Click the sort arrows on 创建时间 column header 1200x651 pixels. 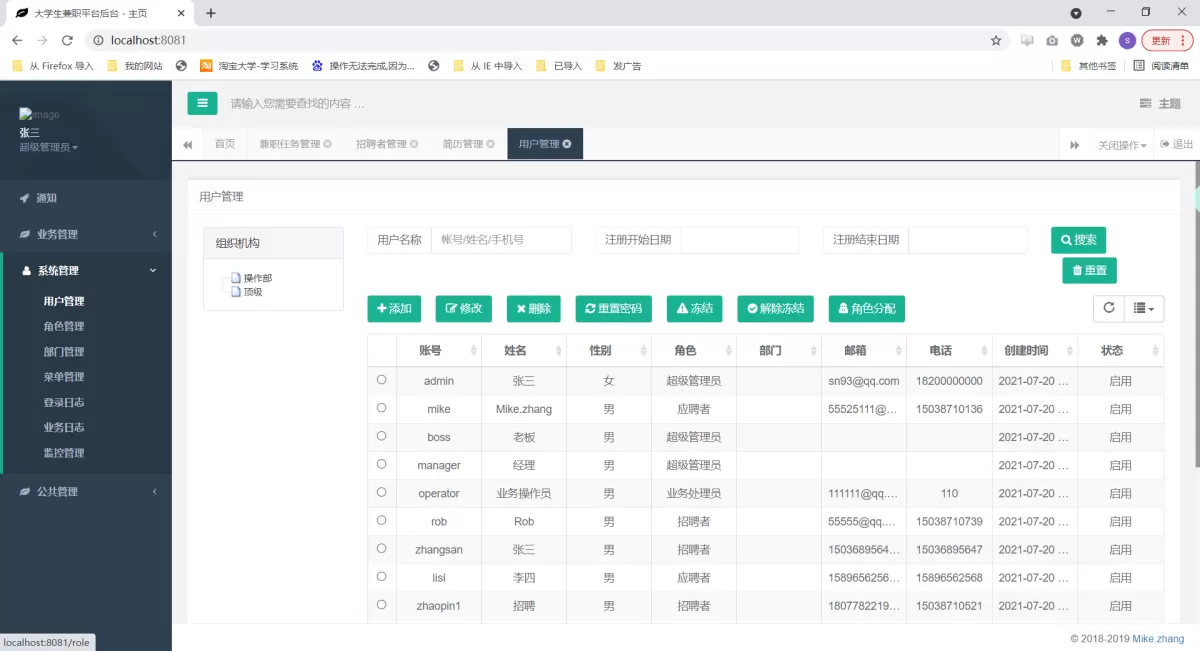(1068, 349)
